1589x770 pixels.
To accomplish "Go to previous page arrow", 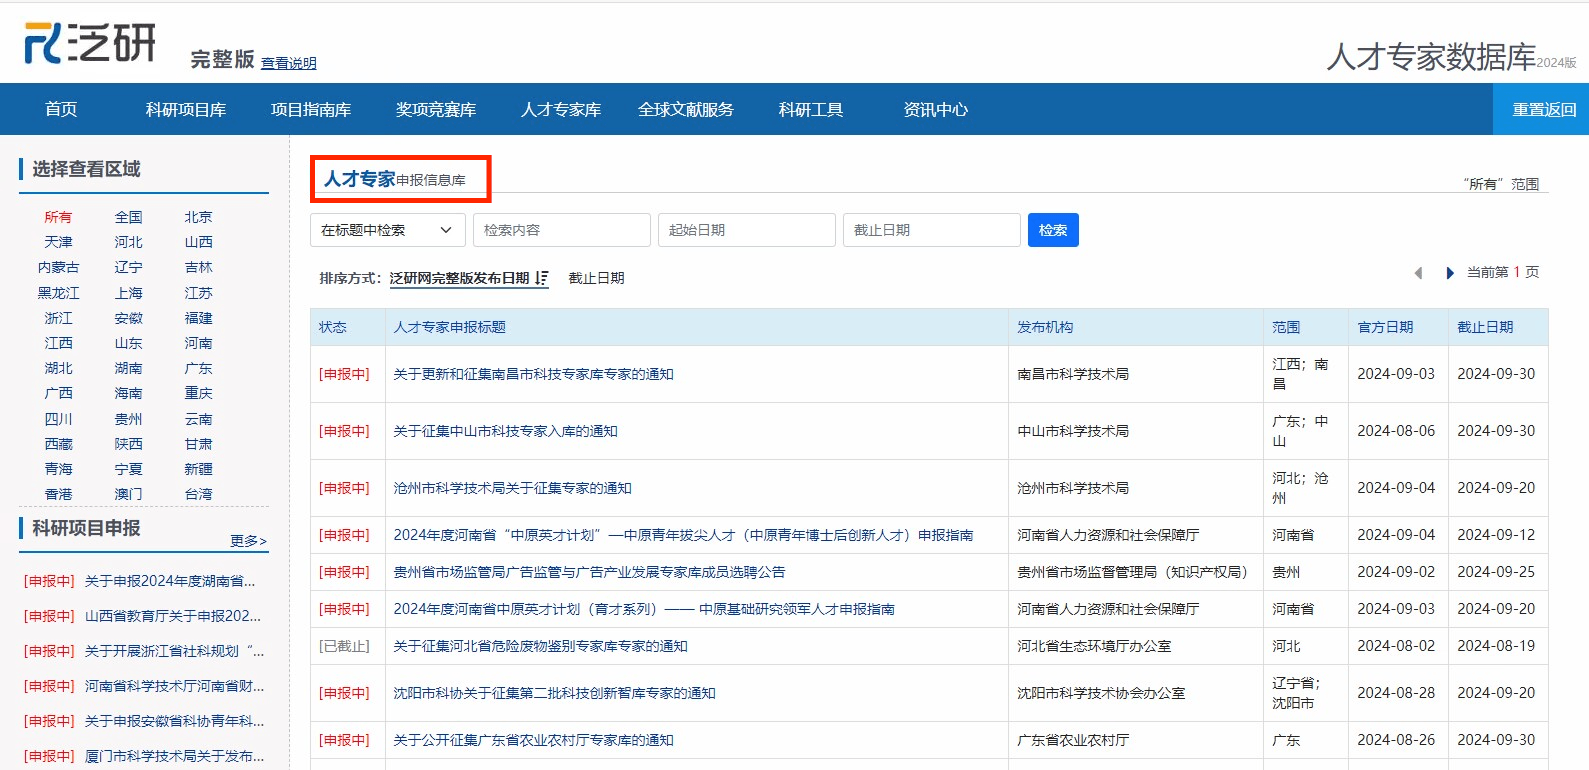I will (x=1418, y=273).
